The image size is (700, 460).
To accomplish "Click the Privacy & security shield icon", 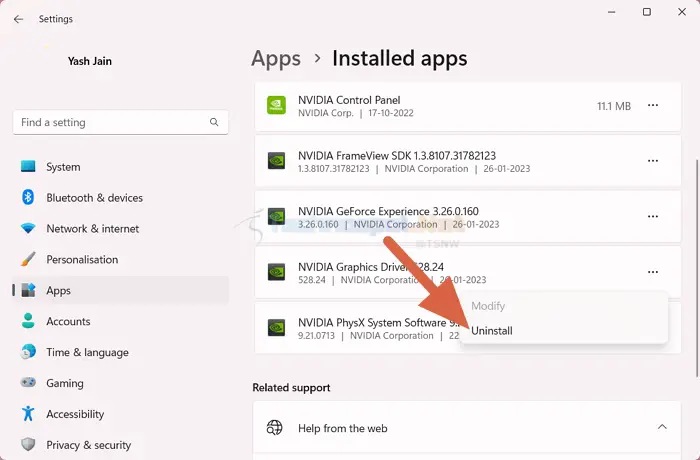I will coord(28,444).
